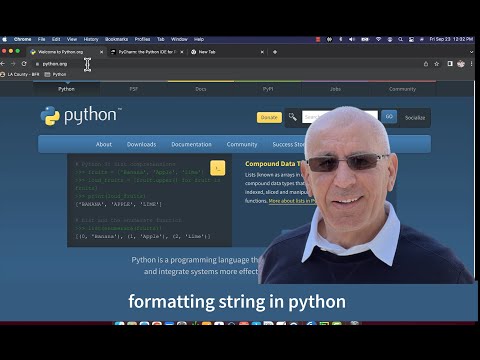Image resolution: width=480 pixels, height=360 pixels.
Task: Select the Python top navigation tab
Action: [66, 89]
